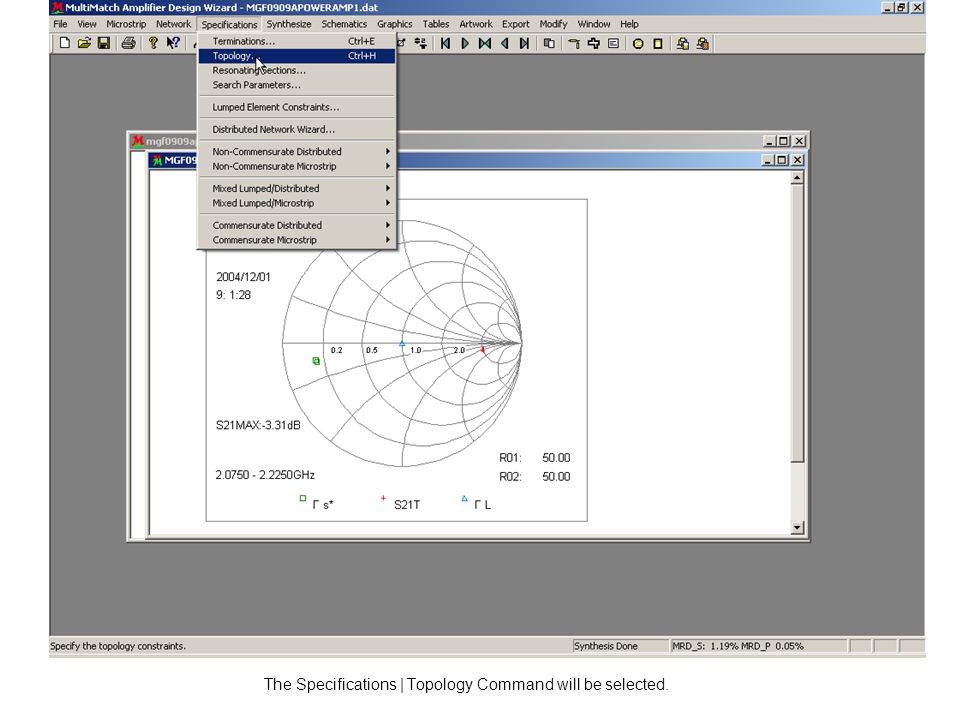
Task: Choose Terminations… from the Specifications menu
Action: (297, 41)
